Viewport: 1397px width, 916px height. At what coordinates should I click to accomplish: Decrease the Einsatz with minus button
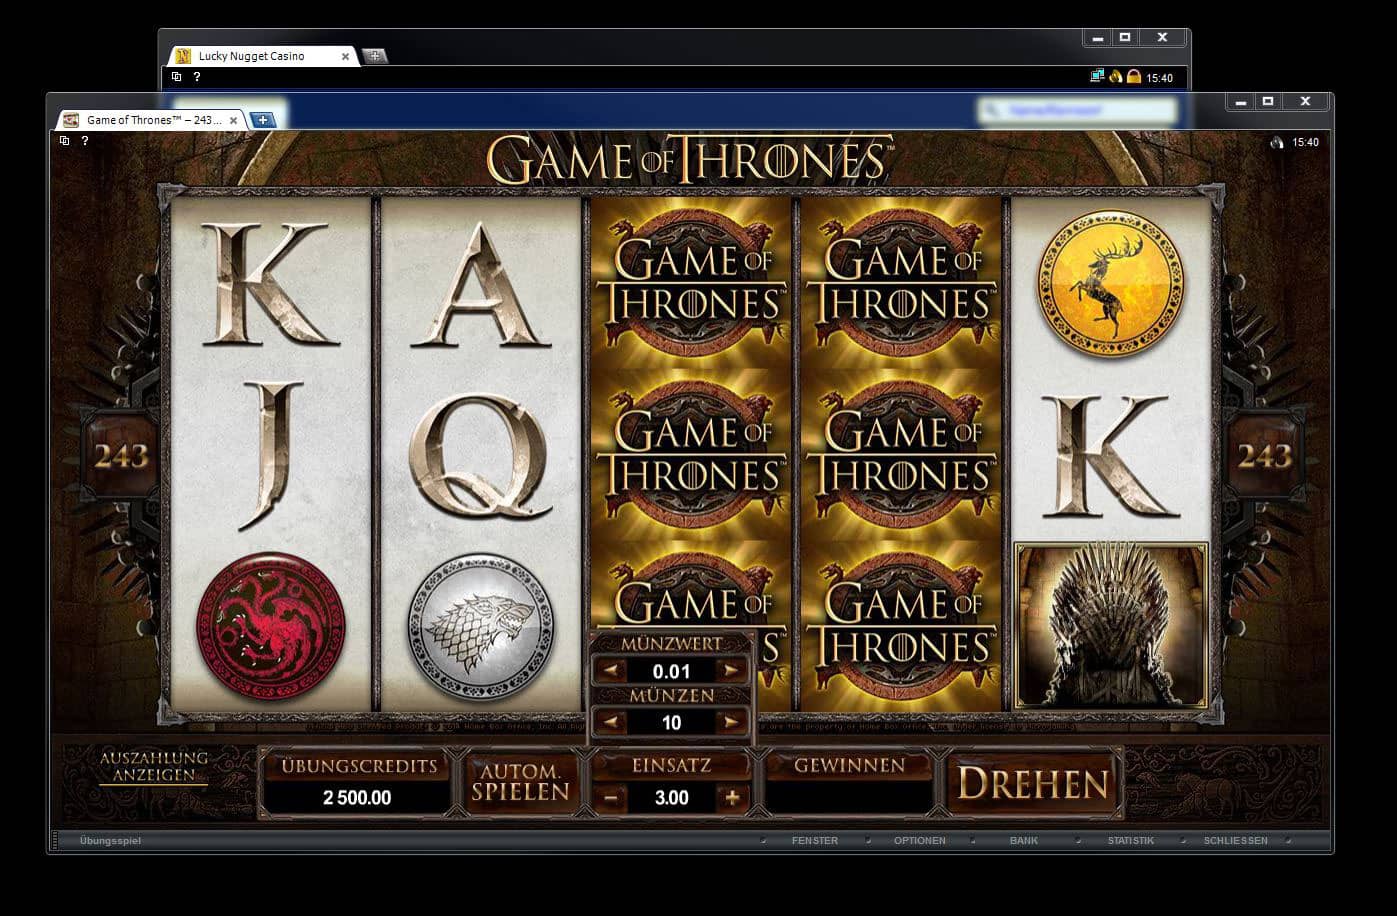tap(612, 797)
